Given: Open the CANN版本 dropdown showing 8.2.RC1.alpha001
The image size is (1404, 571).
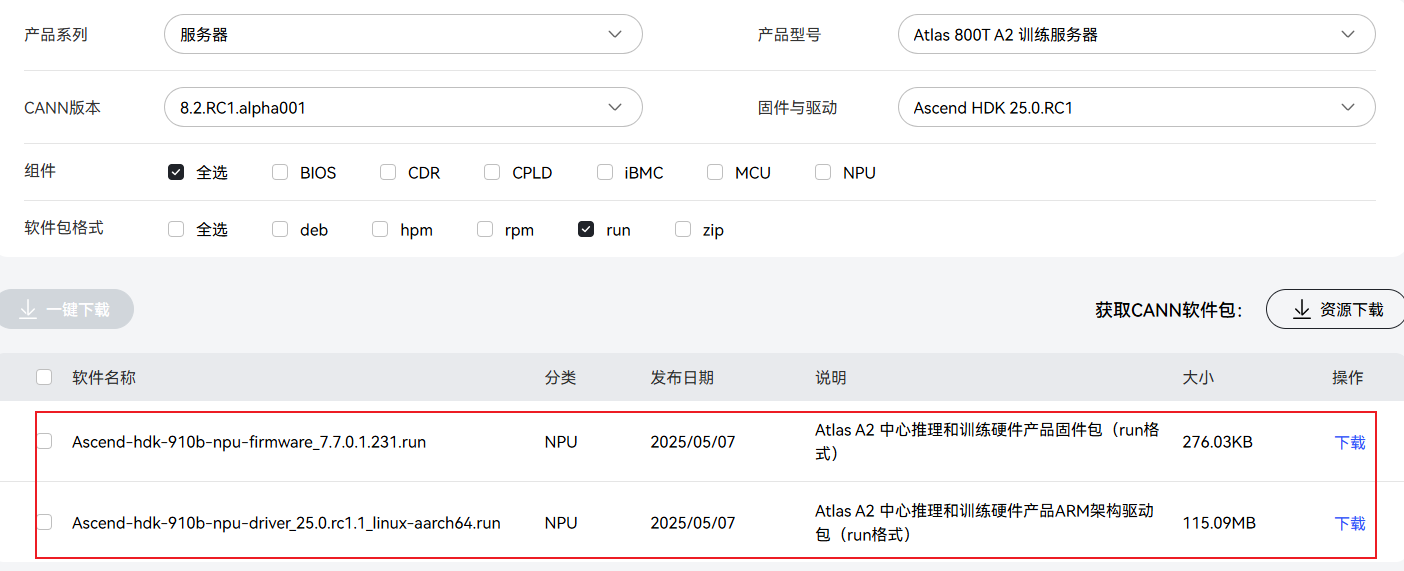Looking at the screenshot, I should 403,107.
